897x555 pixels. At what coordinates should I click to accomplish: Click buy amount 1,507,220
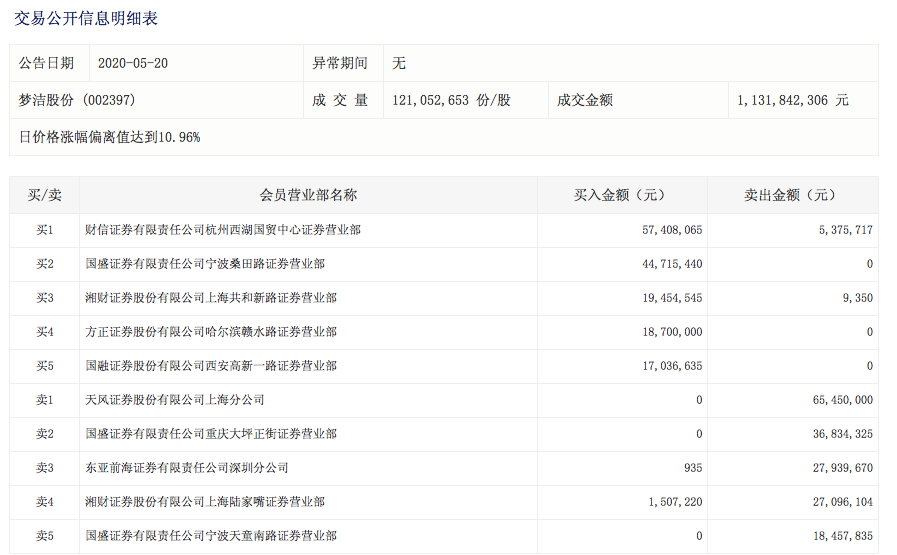pyautogui.click(x=675, y=502)
